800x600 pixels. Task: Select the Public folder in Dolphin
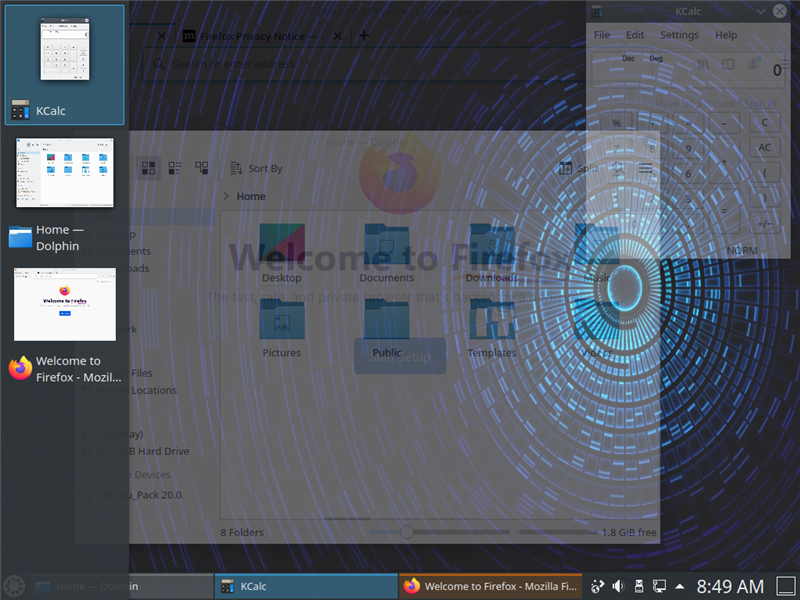point(386,328)
